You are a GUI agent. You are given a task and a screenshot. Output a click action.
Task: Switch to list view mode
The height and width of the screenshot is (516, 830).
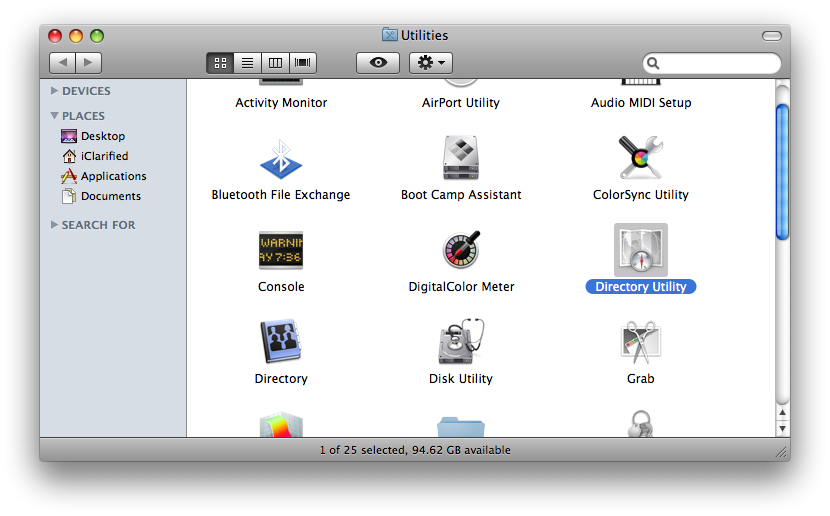pyautogui.click(x=247, y=63)
